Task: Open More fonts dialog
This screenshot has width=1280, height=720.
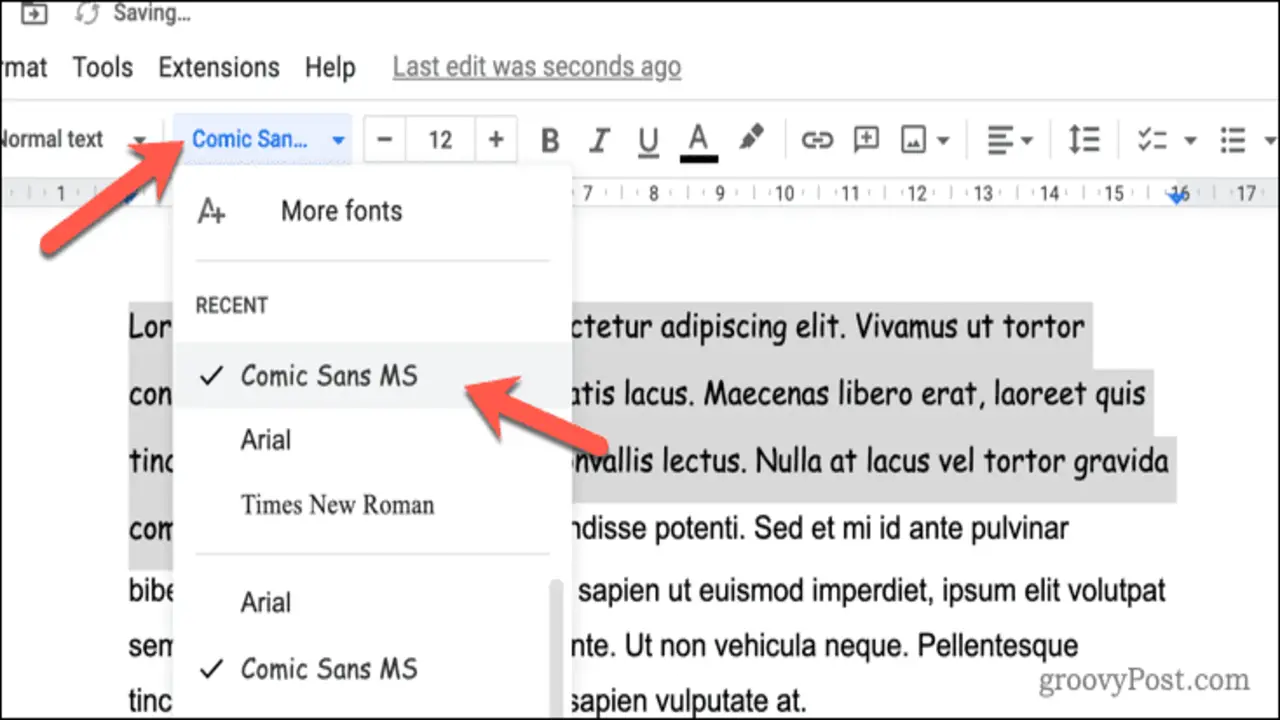Action: [x=372, y=211]
